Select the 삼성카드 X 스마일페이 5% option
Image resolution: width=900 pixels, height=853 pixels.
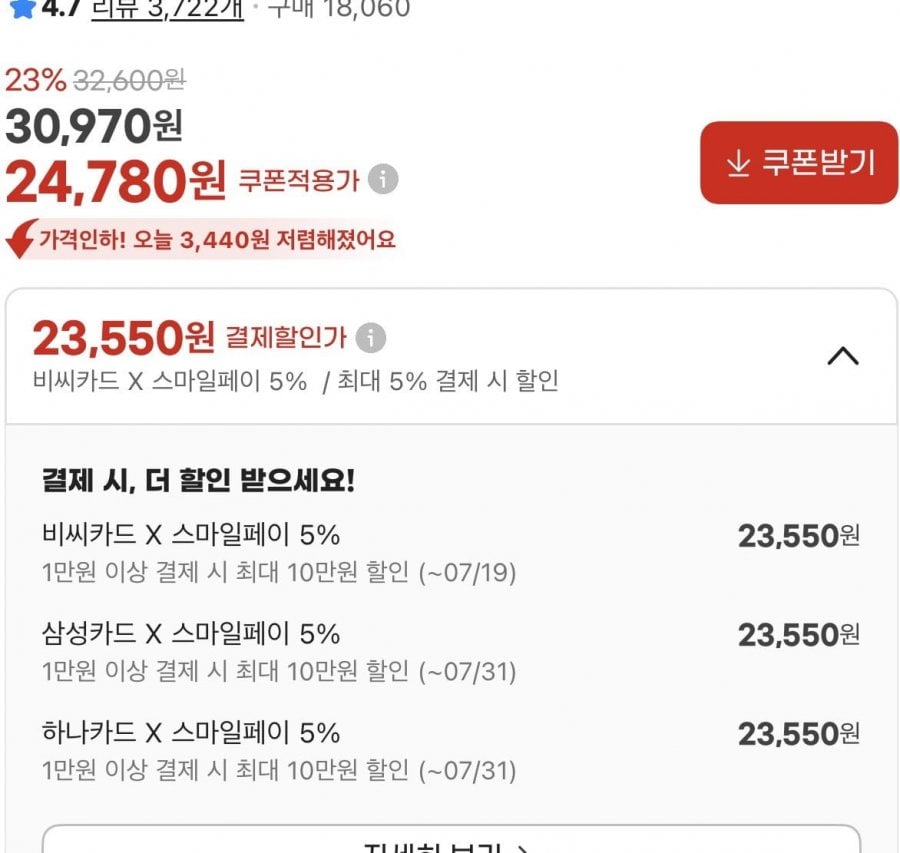click(451, 651)
